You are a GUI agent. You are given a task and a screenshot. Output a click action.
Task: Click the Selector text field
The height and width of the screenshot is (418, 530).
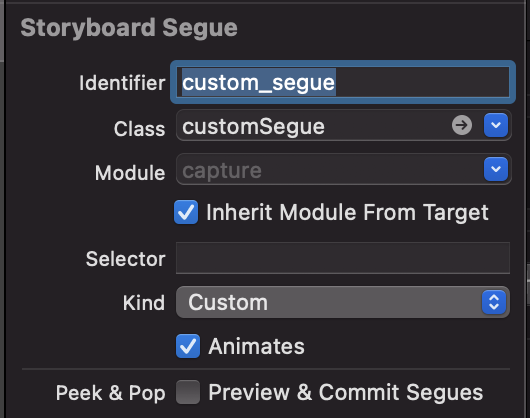343,258
